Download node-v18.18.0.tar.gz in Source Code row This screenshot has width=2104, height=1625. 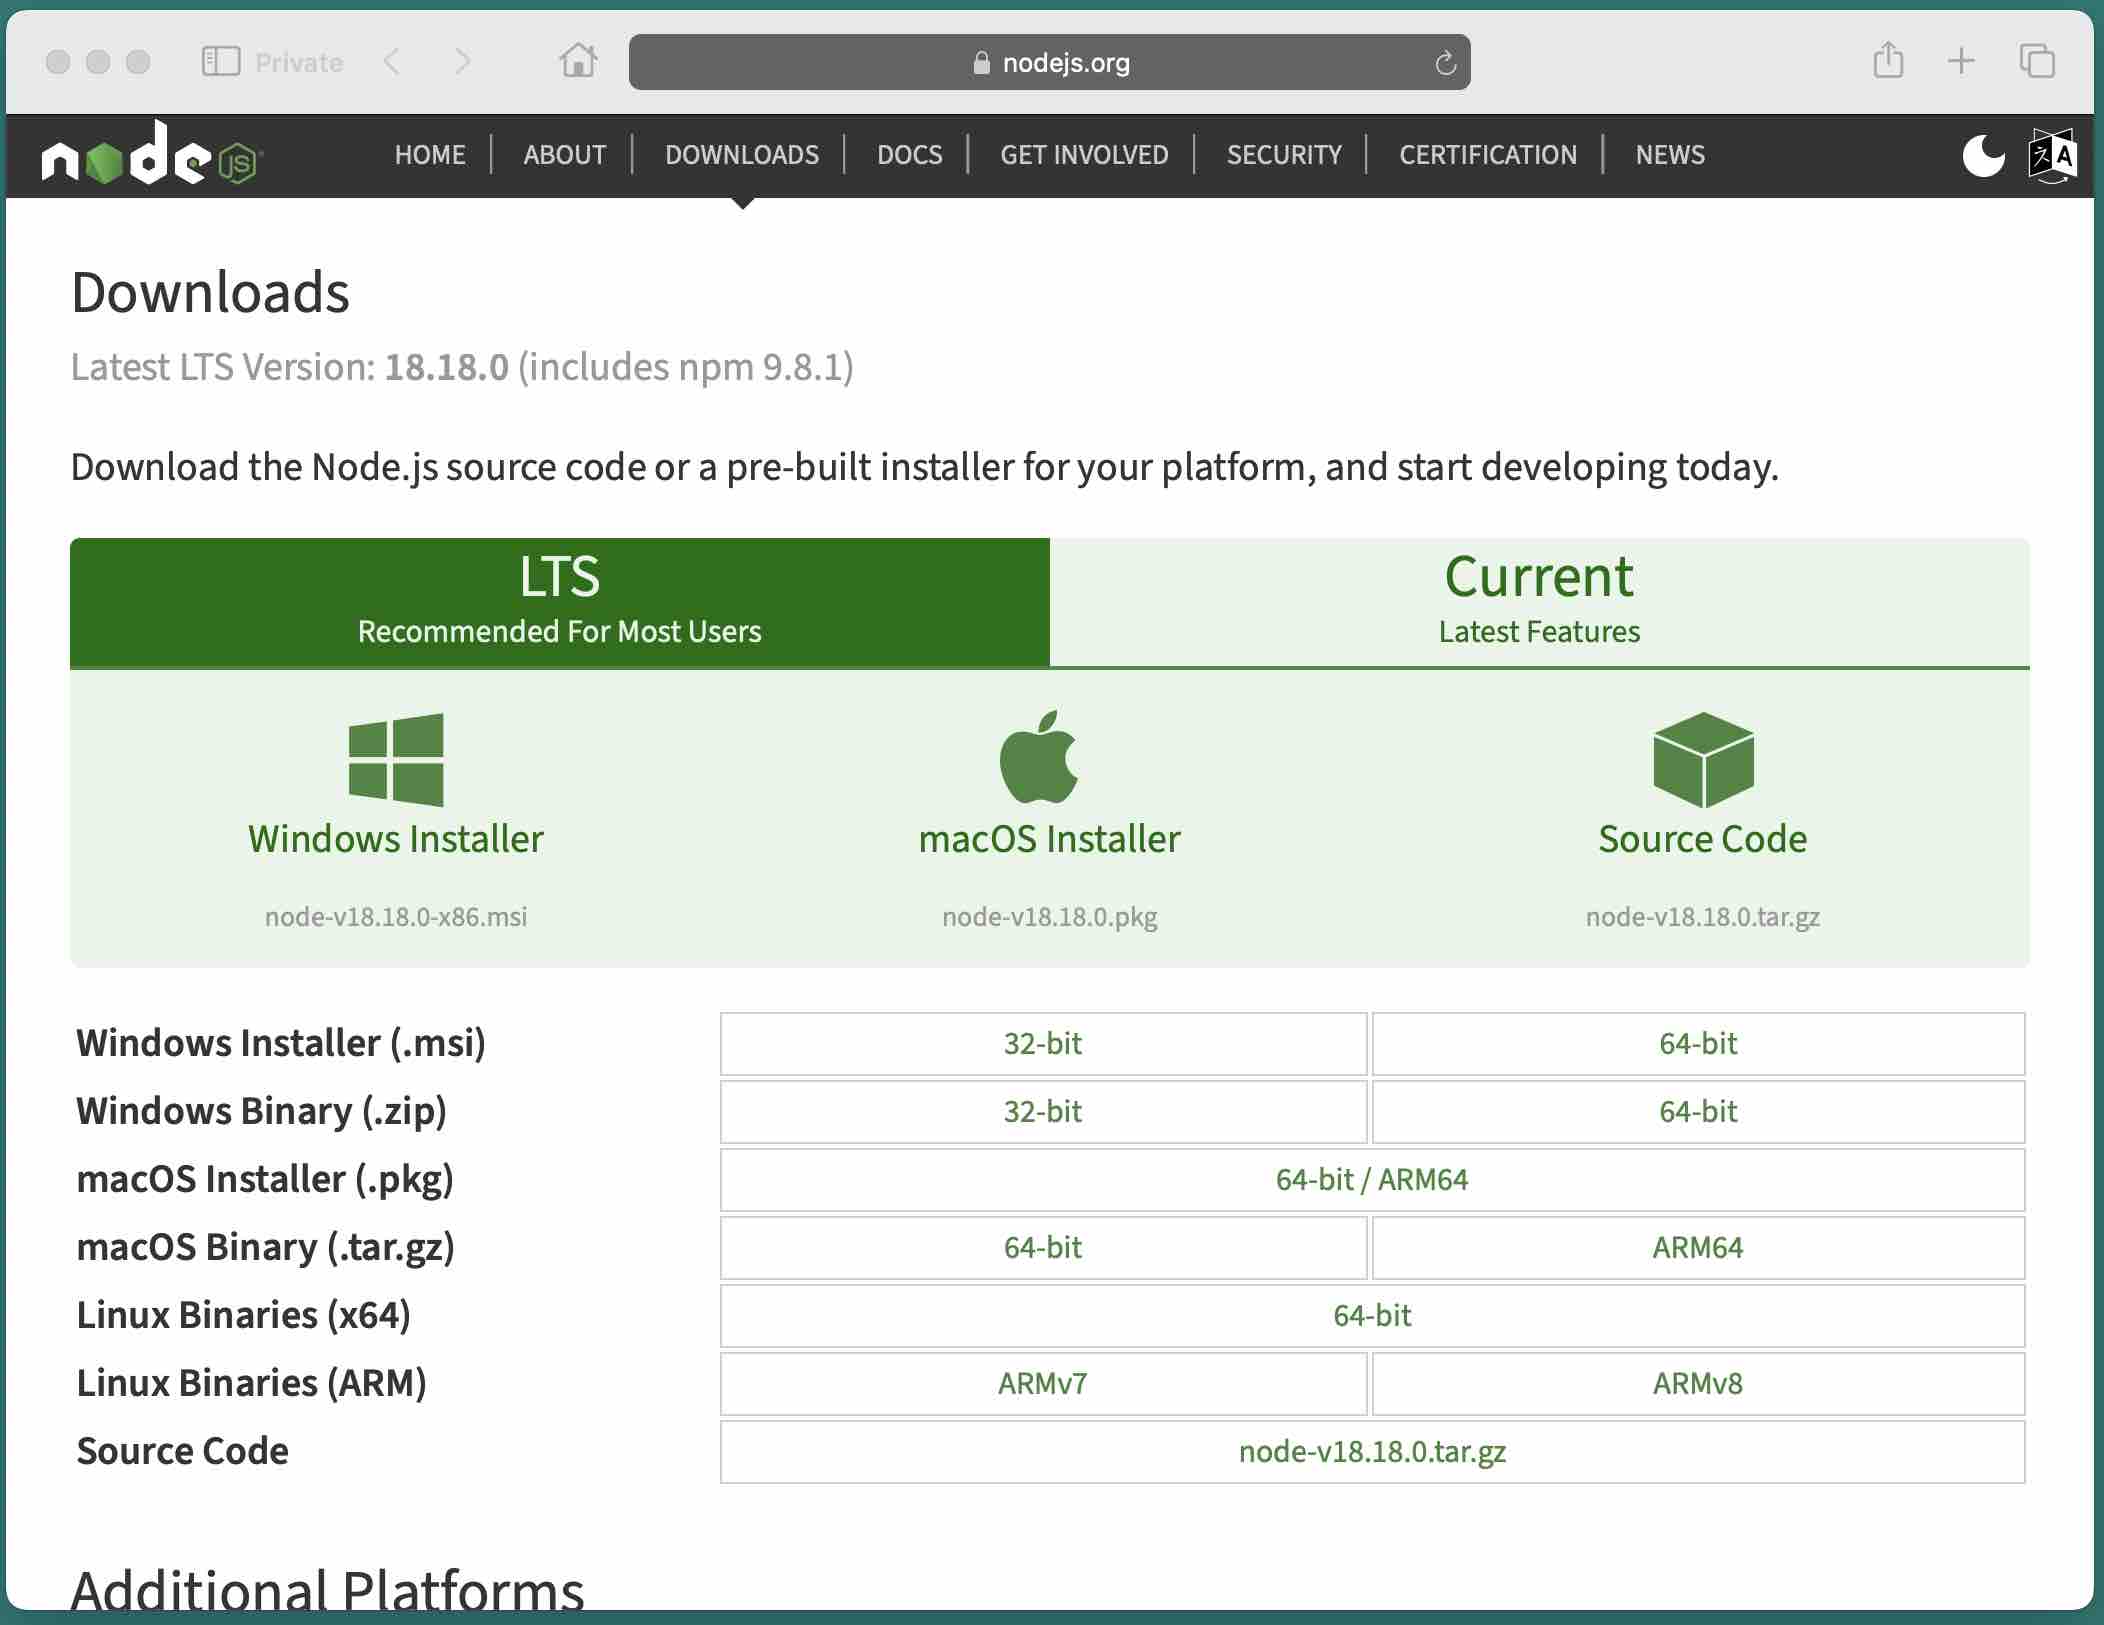point(1372,1452)
